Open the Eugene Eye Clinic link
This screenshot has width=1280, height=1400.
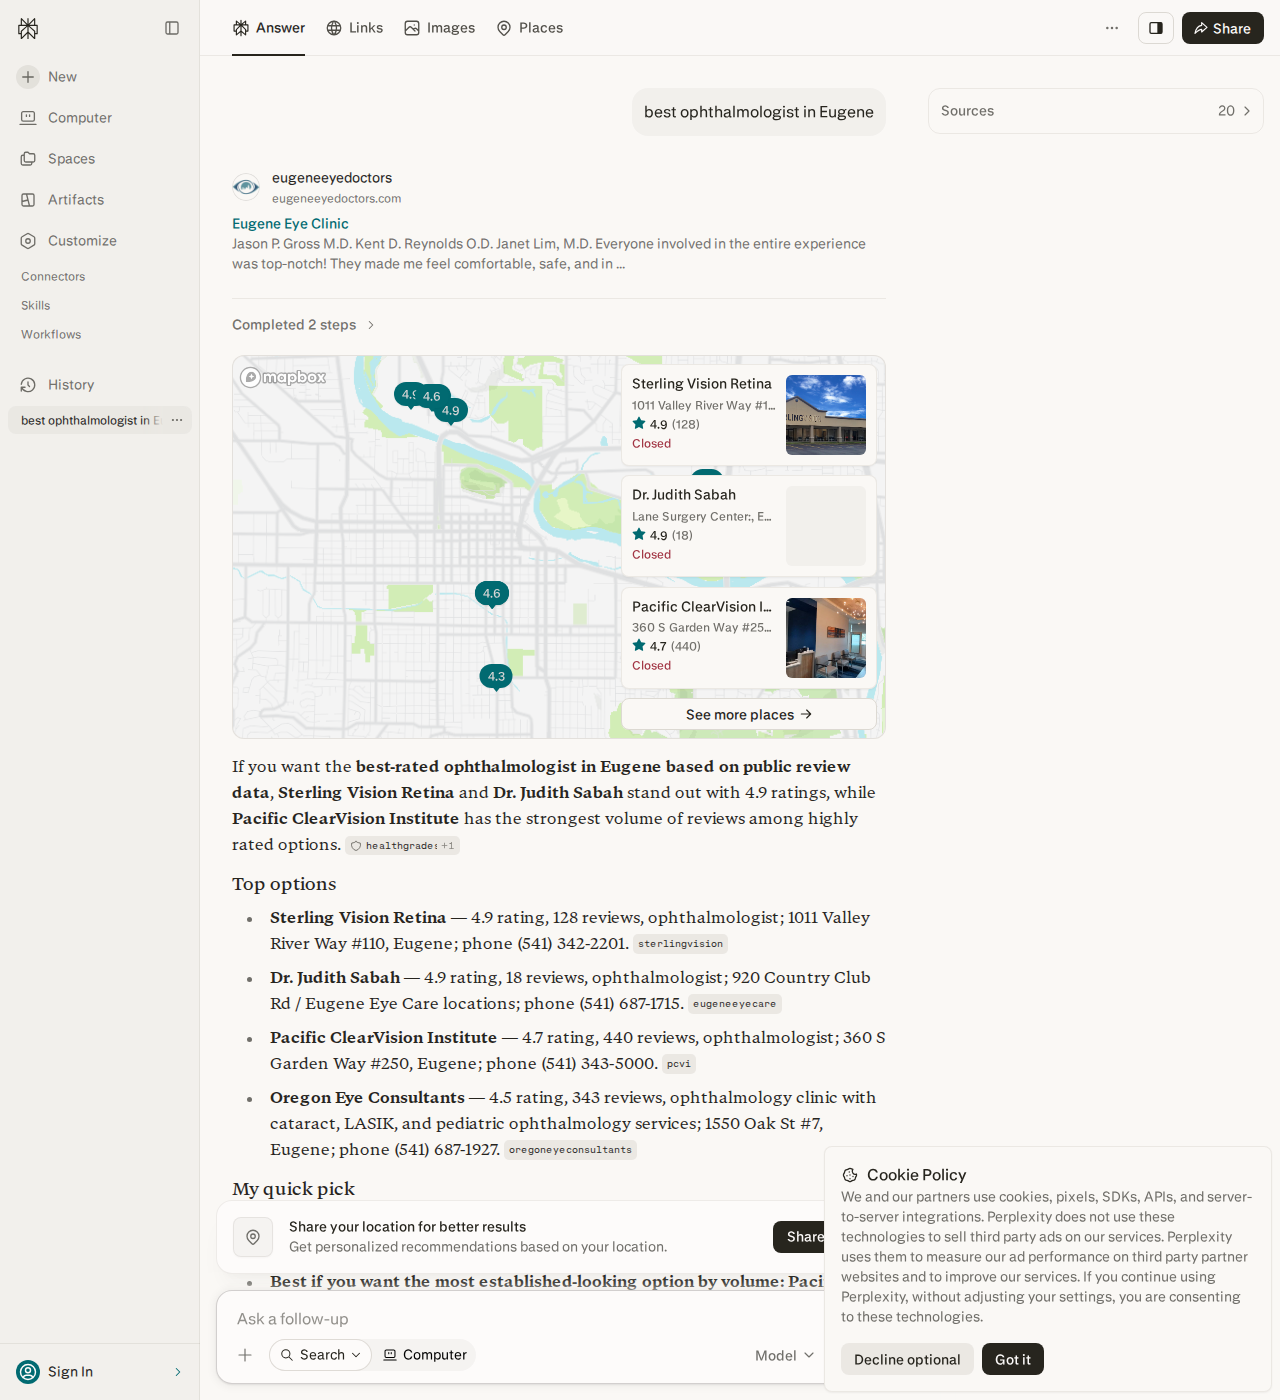pos(290,224)
